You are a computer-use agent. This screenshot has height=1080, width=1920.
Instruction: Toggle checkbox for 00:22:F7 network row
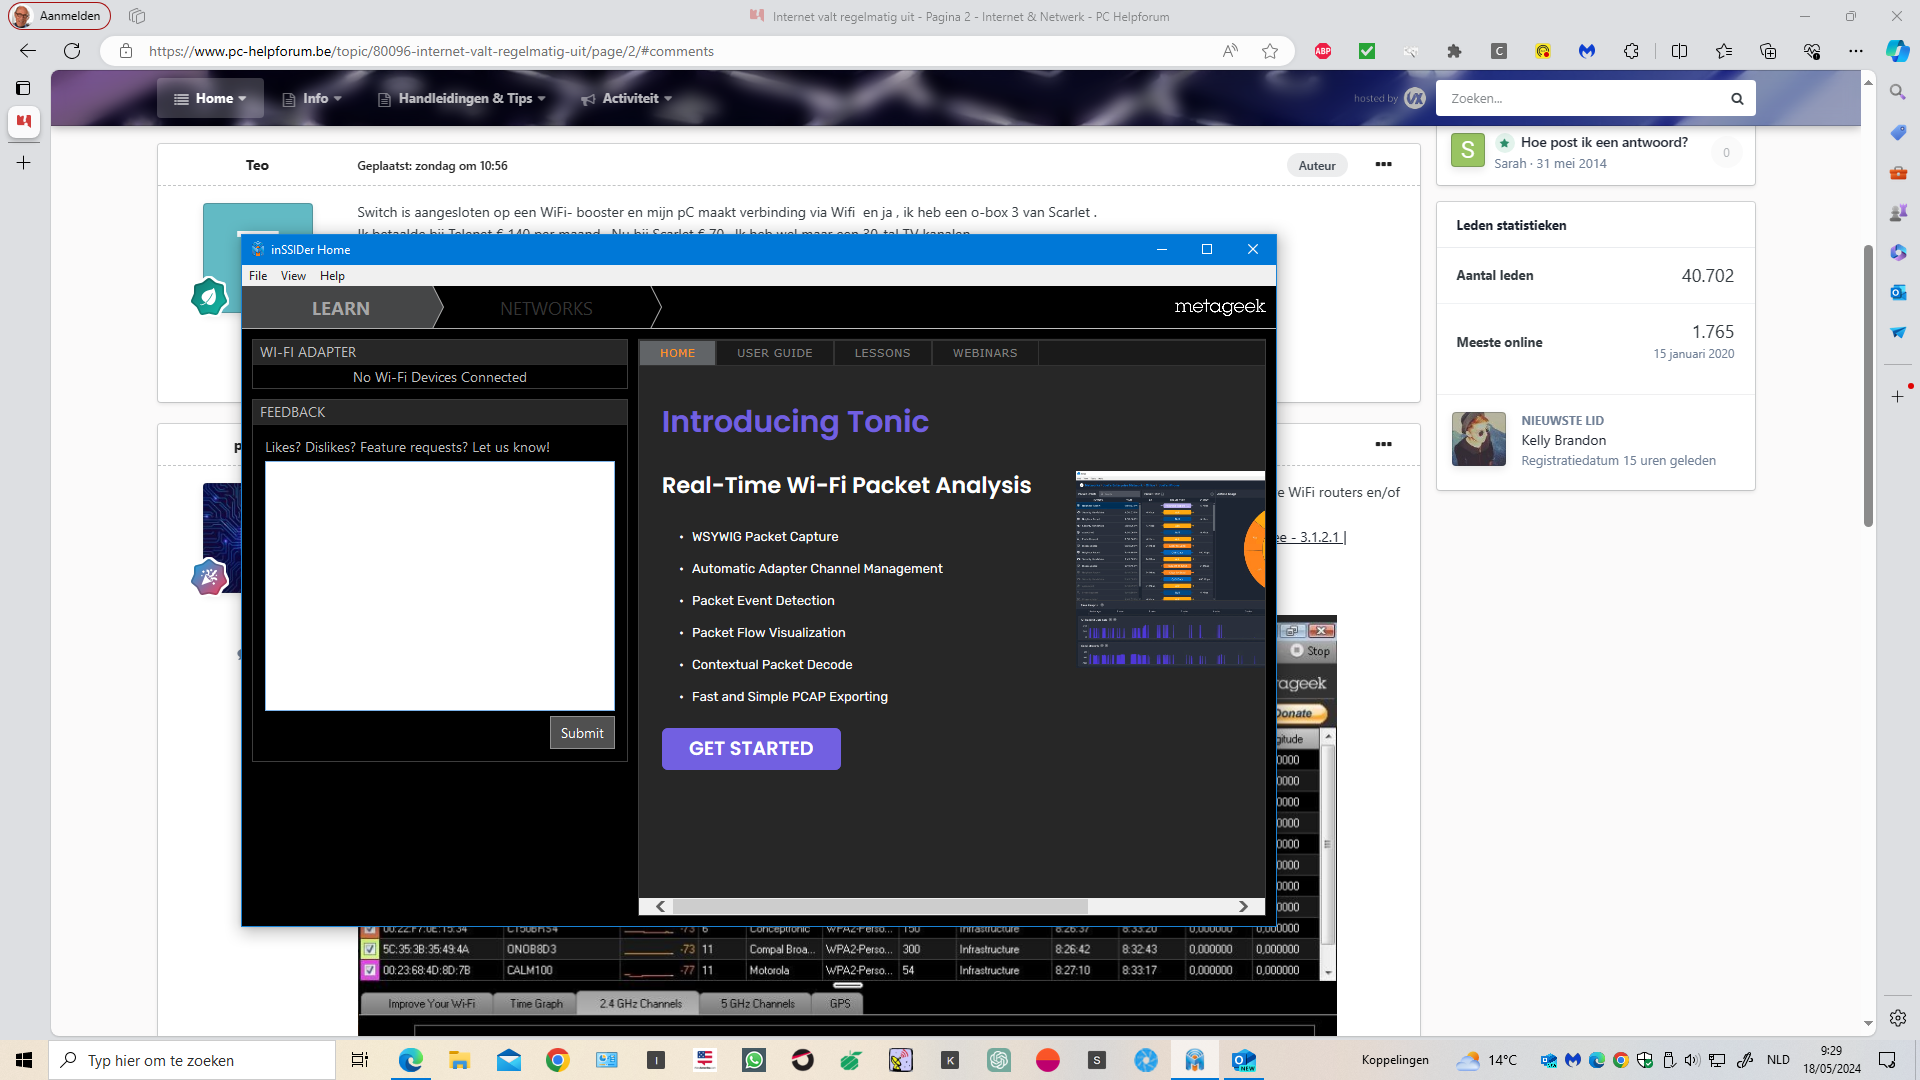370,930
